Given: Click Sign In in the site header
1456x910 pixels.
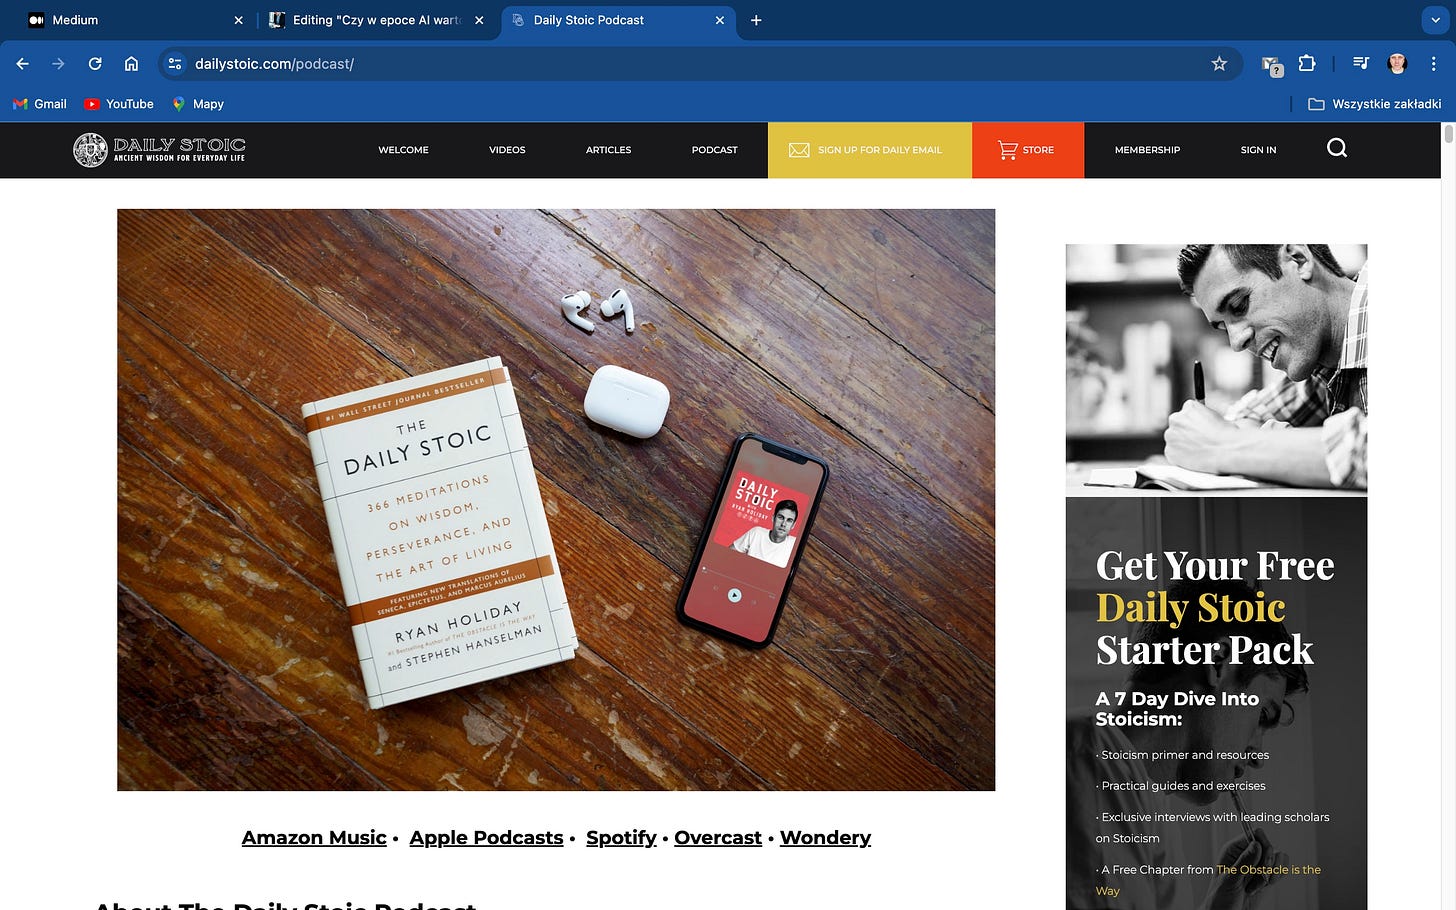Looking at the screenshot, I should [1258, 150].
